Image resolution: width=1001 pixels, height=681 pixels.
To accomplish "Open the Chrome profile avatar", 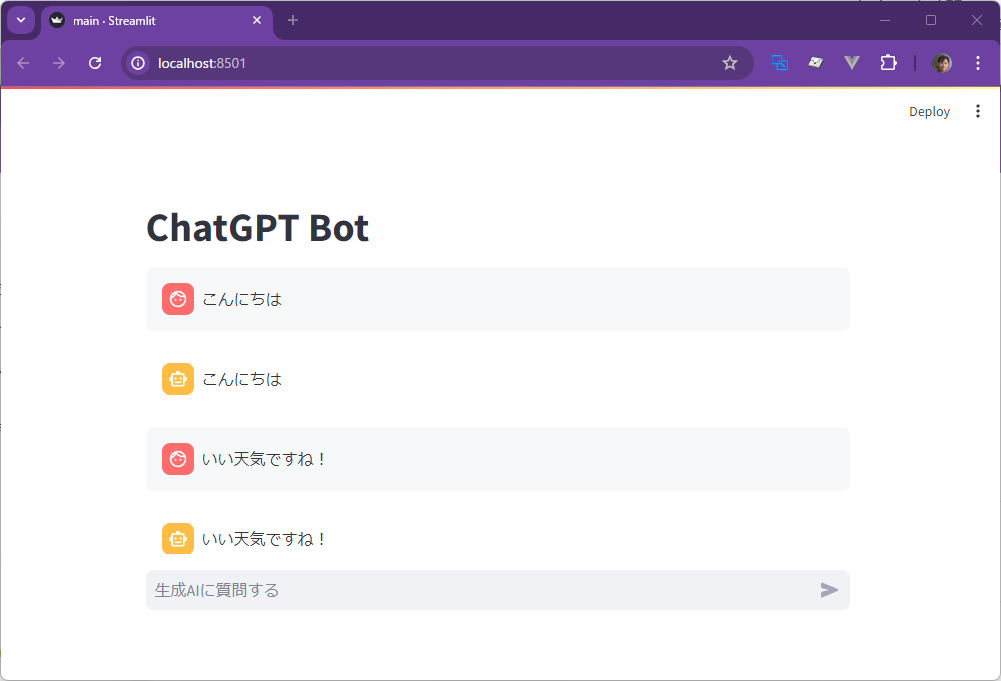I will [942, 63].
